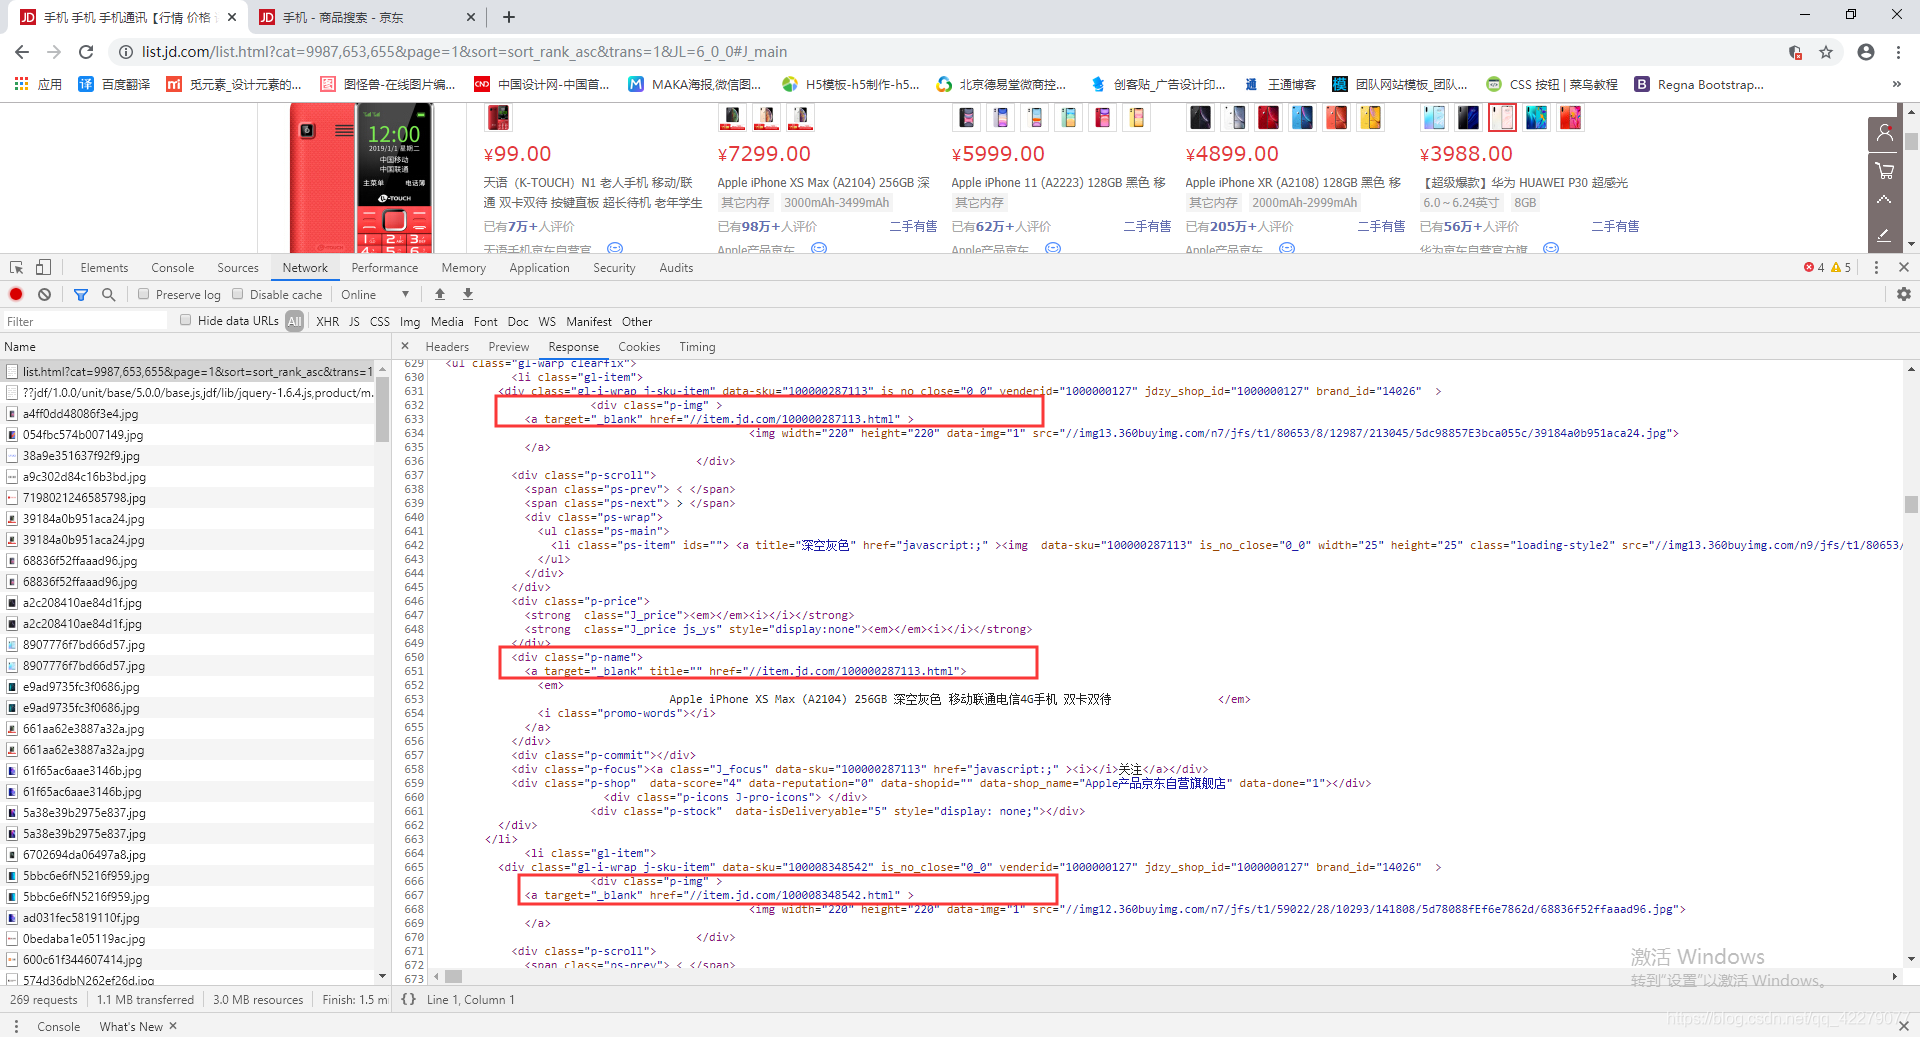The height and width of the screenshot is (1037, 1920).
Task: Click the Apple iPhone XS Max product title
Action: (823, 182)
